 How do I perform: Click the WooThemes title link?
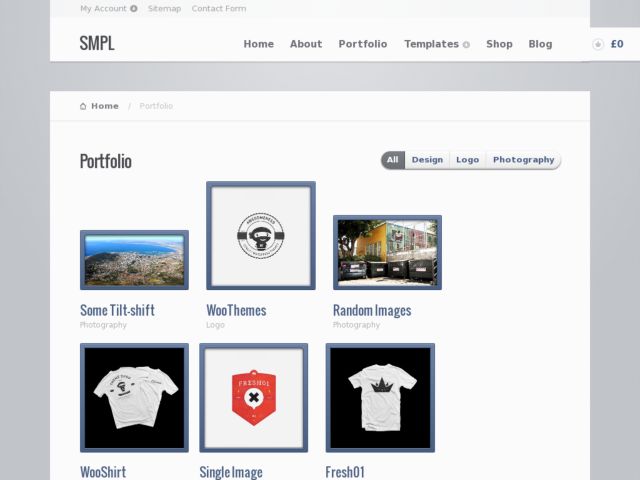click(x=236, y=311)
